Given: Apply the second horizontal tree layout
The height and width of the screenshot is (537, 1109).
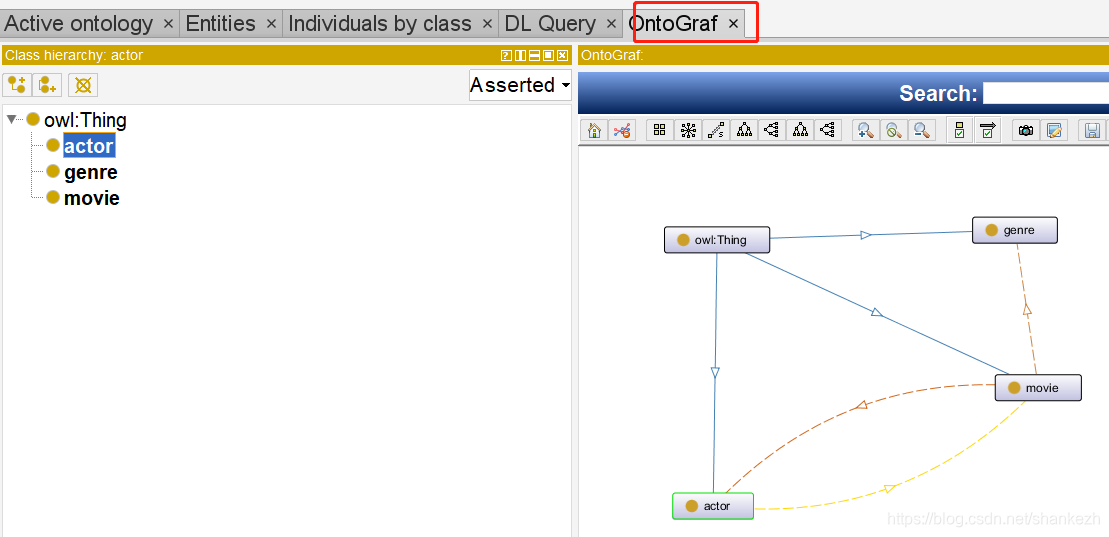Looking at the screenshot, I should (x=828, y=130).
